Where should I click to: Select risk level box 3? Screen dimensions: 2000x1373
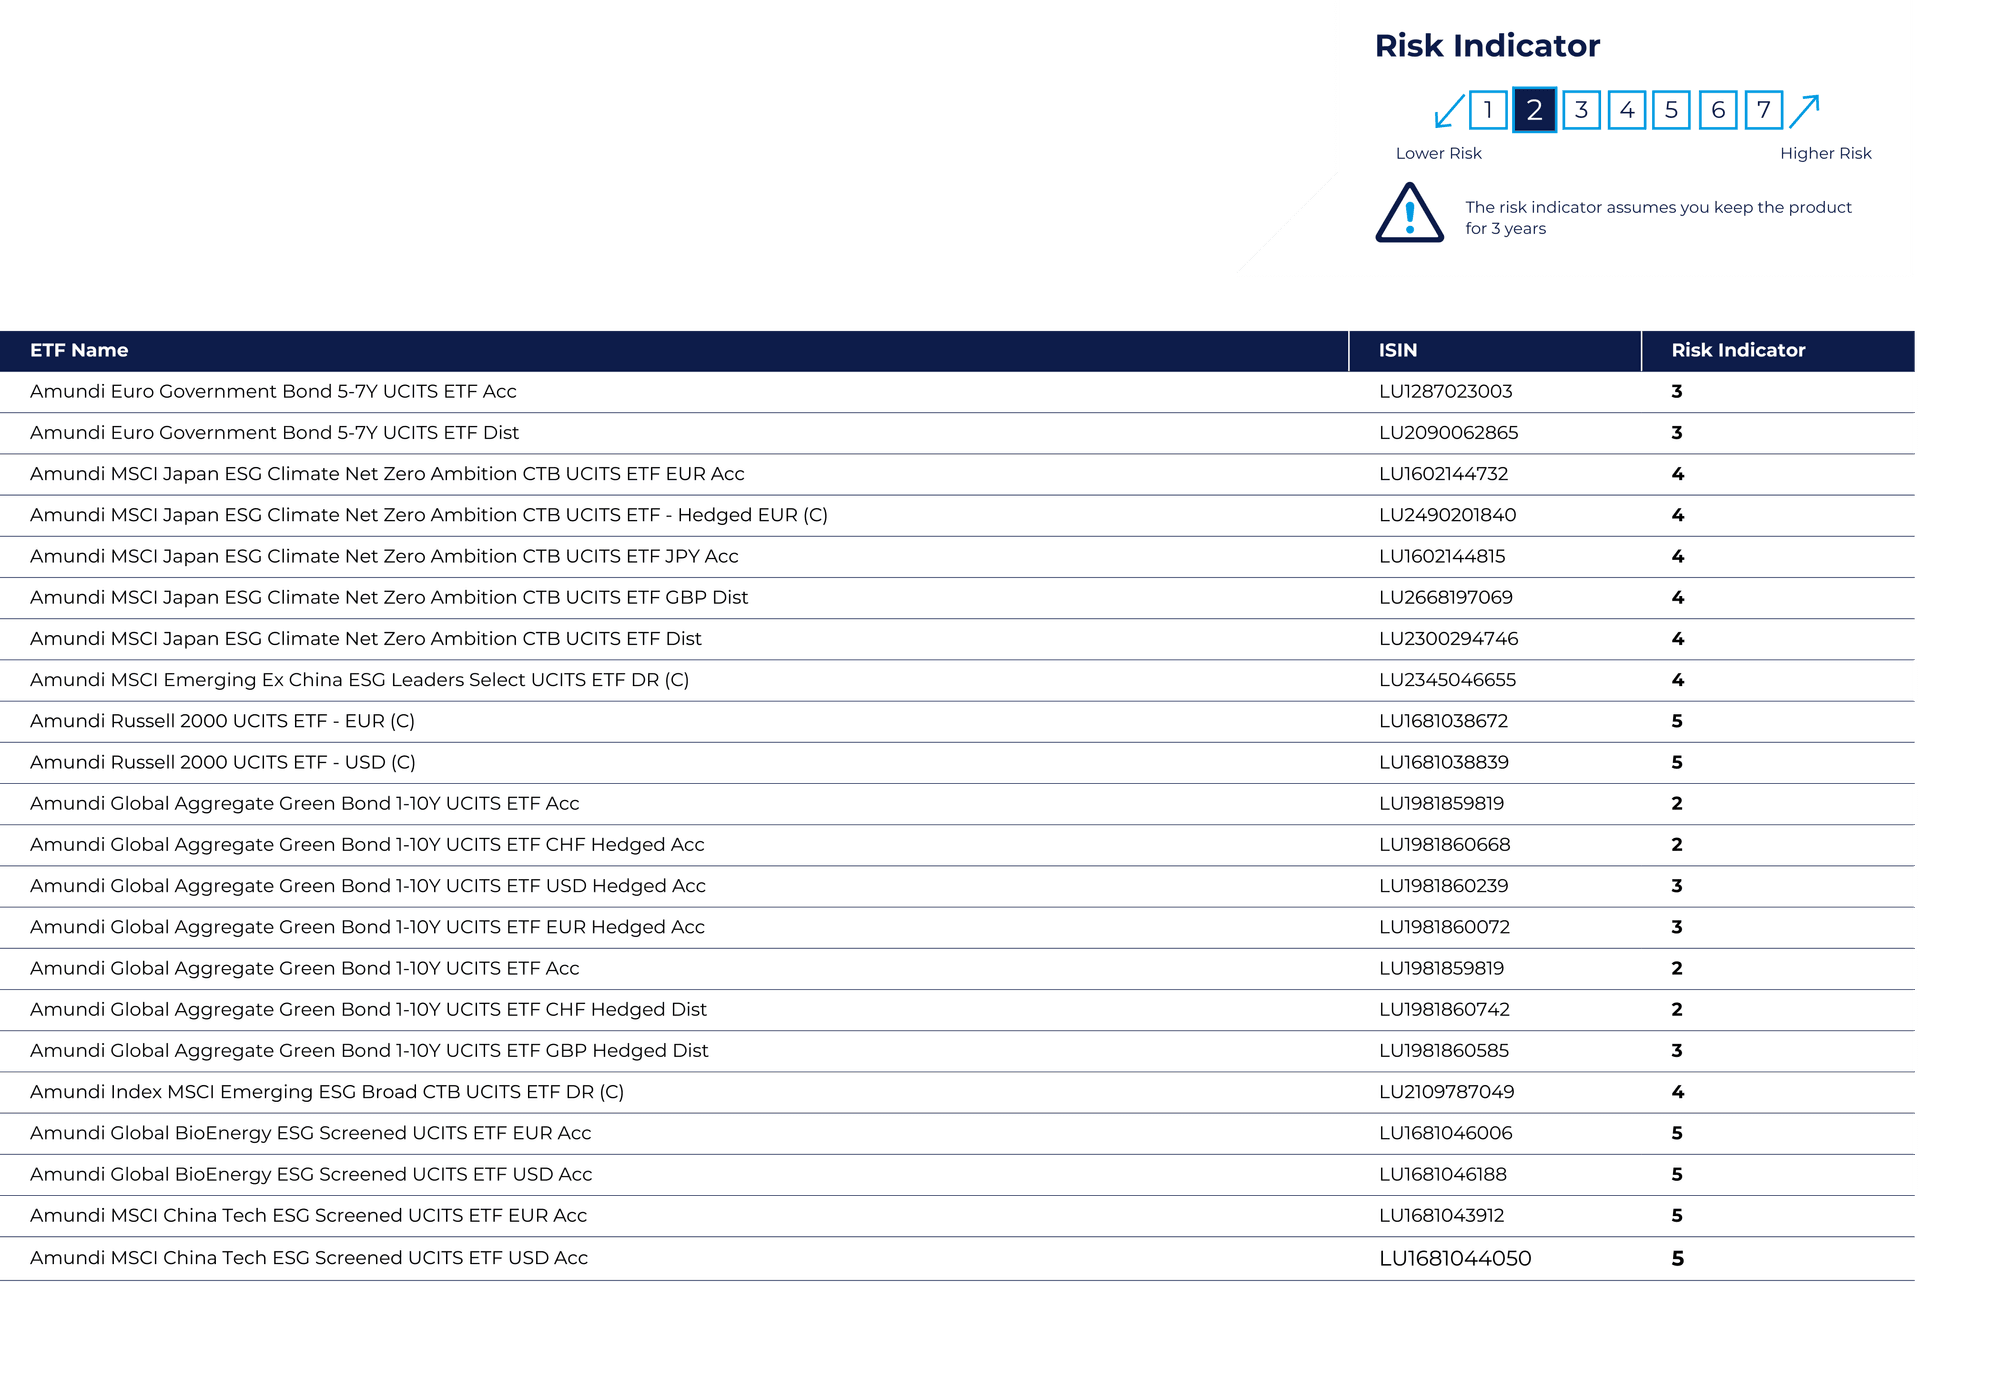tap(1581, 110)
